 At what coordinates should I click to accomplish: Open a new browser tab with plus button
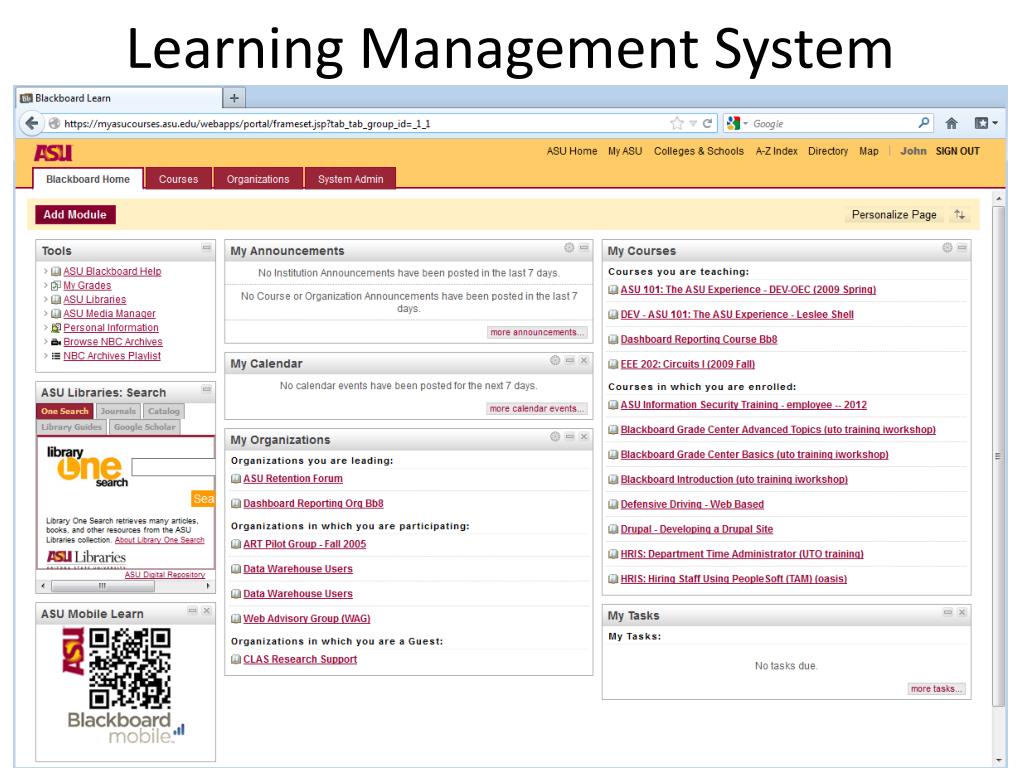click(234, 99)
